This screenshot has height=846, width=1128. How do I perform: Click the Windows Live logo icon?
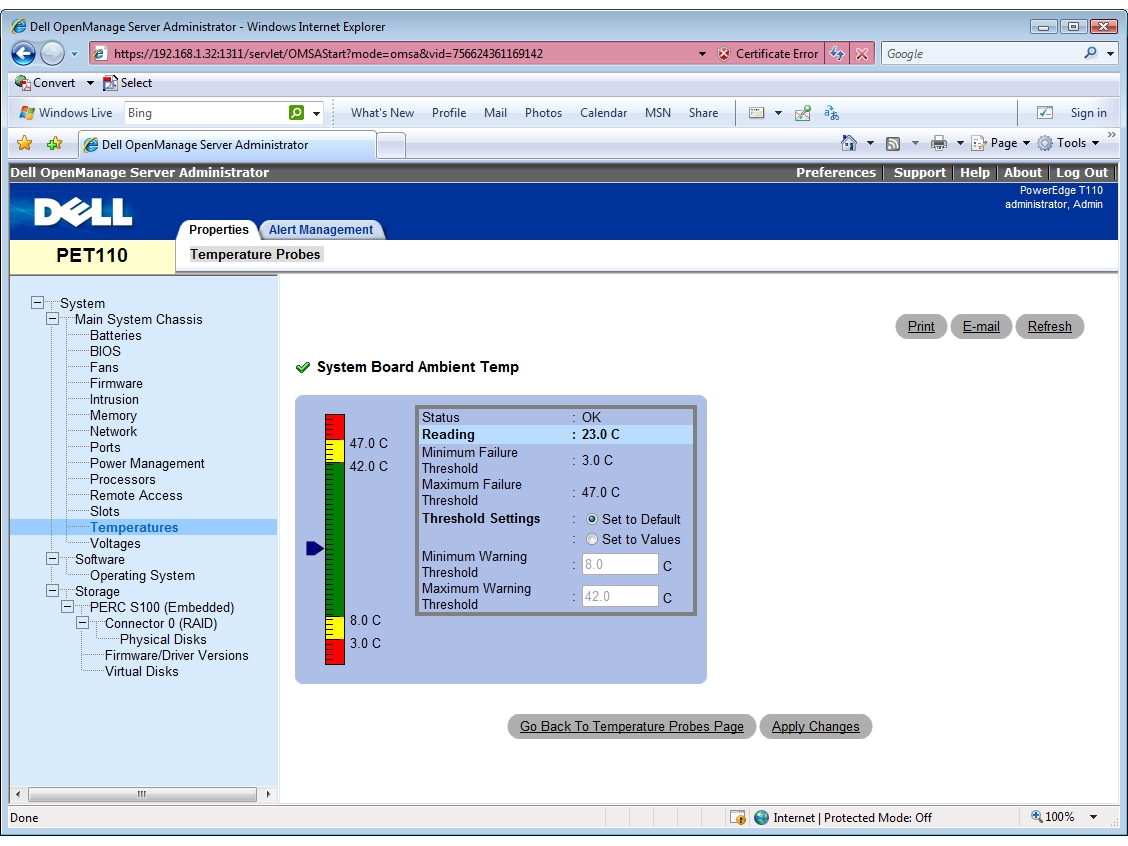point(27,113)
